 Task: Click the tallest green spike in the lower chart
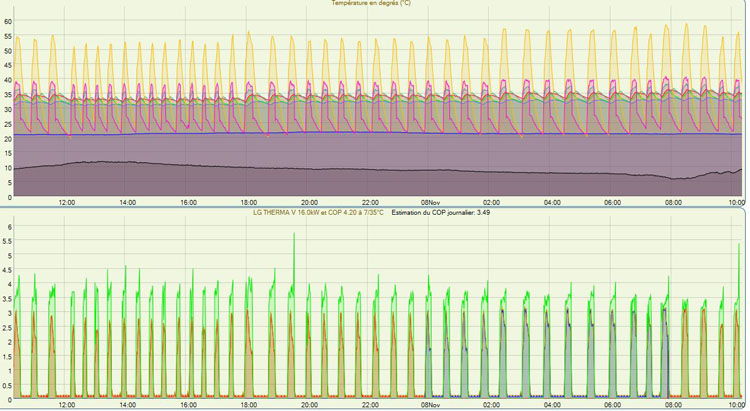pyautogui.click(x=294, y=236)
